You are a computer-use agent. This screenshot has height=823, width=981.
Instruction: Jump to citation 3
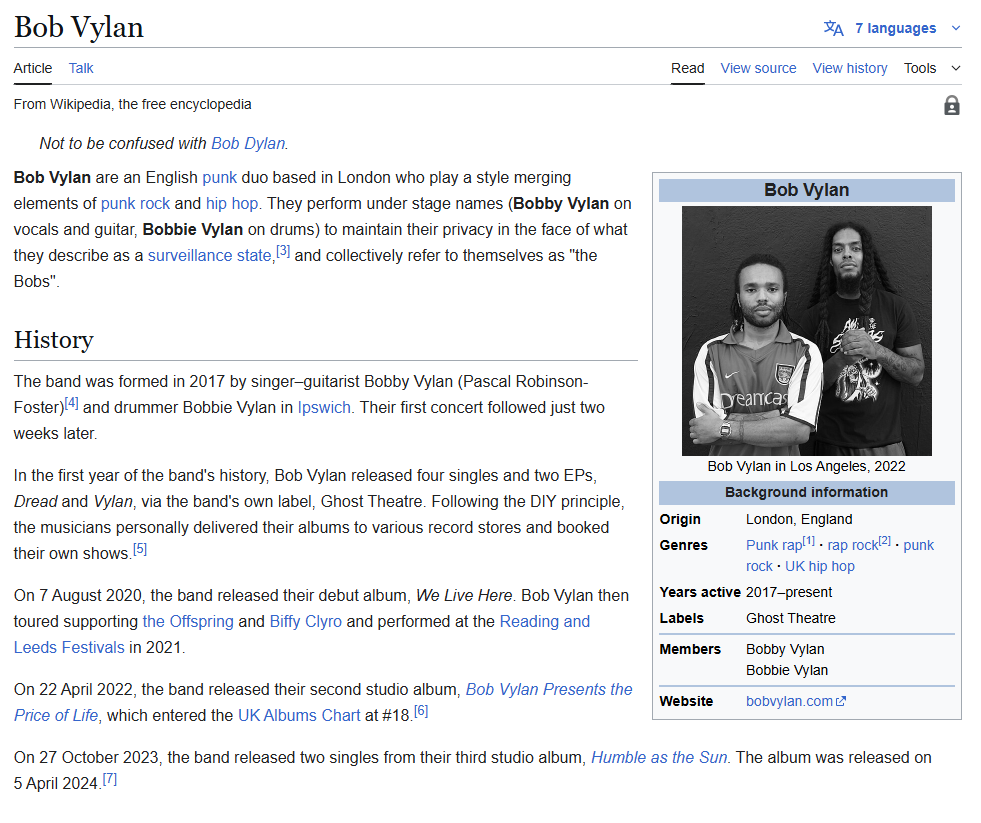[x=283, y=251]
